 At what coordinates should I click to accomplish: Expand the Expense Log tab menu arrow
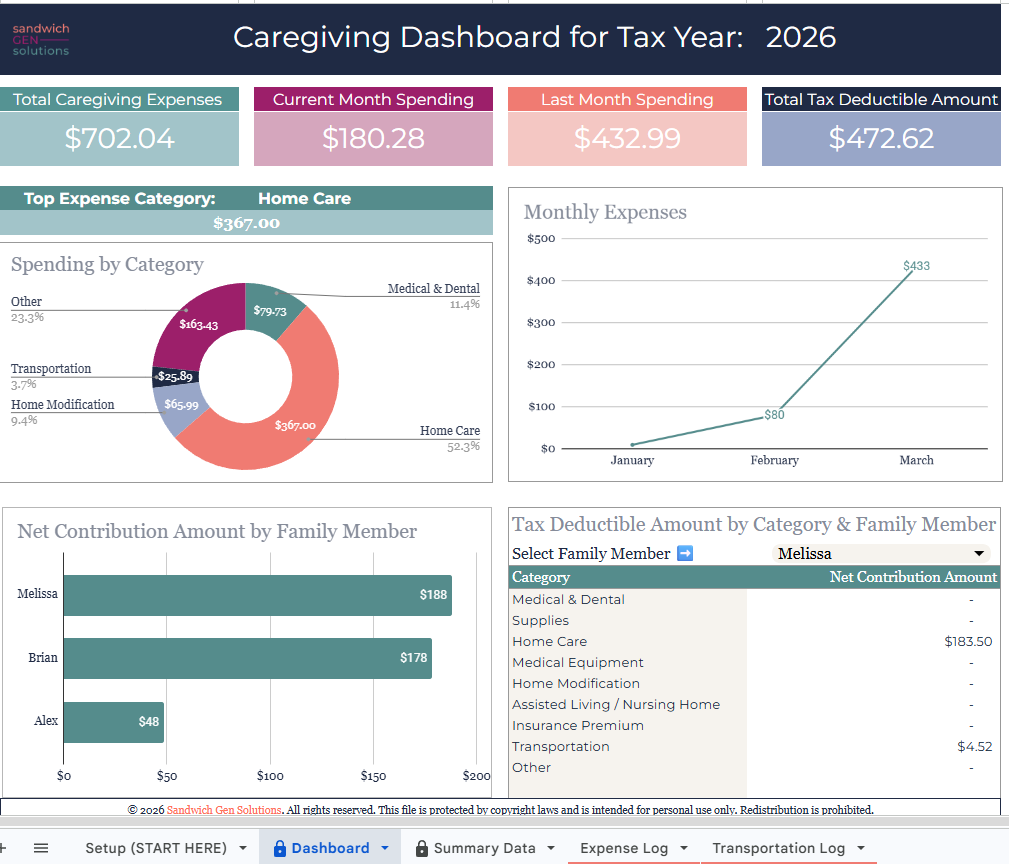pos(683,848)
